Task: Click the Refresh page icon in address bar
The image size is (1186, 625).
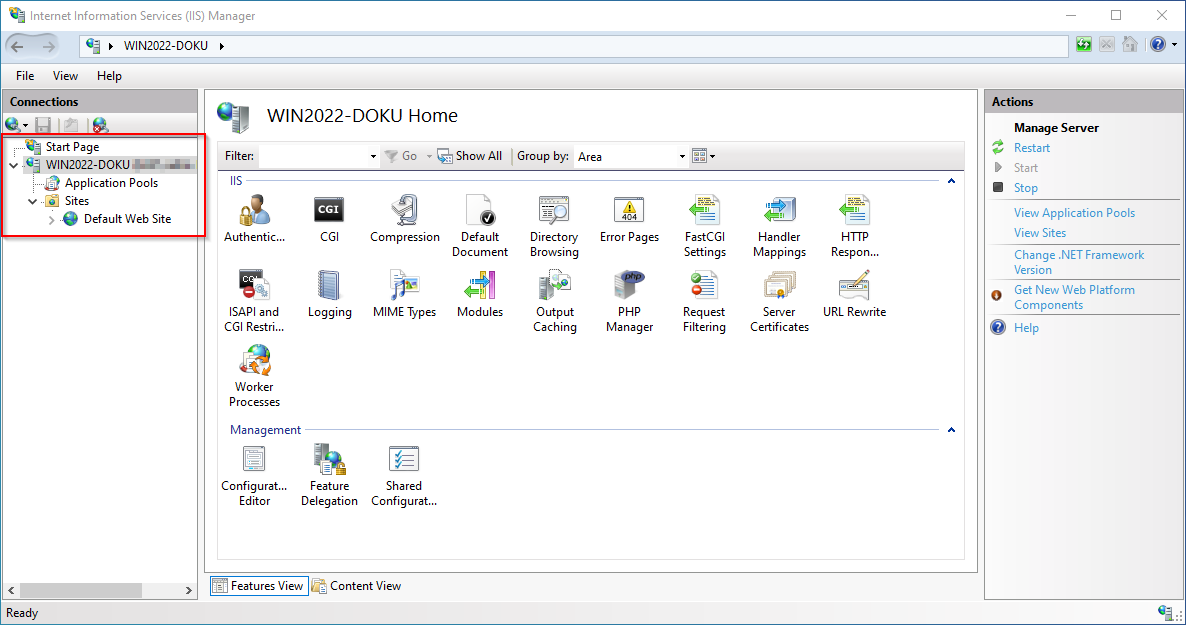Action: click(1084, 45)
